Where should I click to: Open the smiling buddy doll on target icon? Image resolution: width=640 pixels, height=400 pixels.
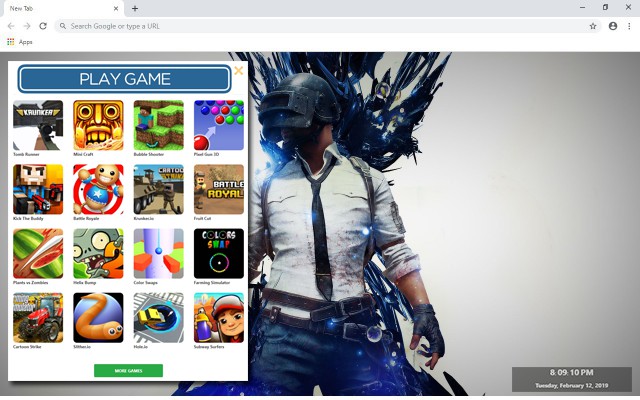pyautogui.click(x=98, y=189)
